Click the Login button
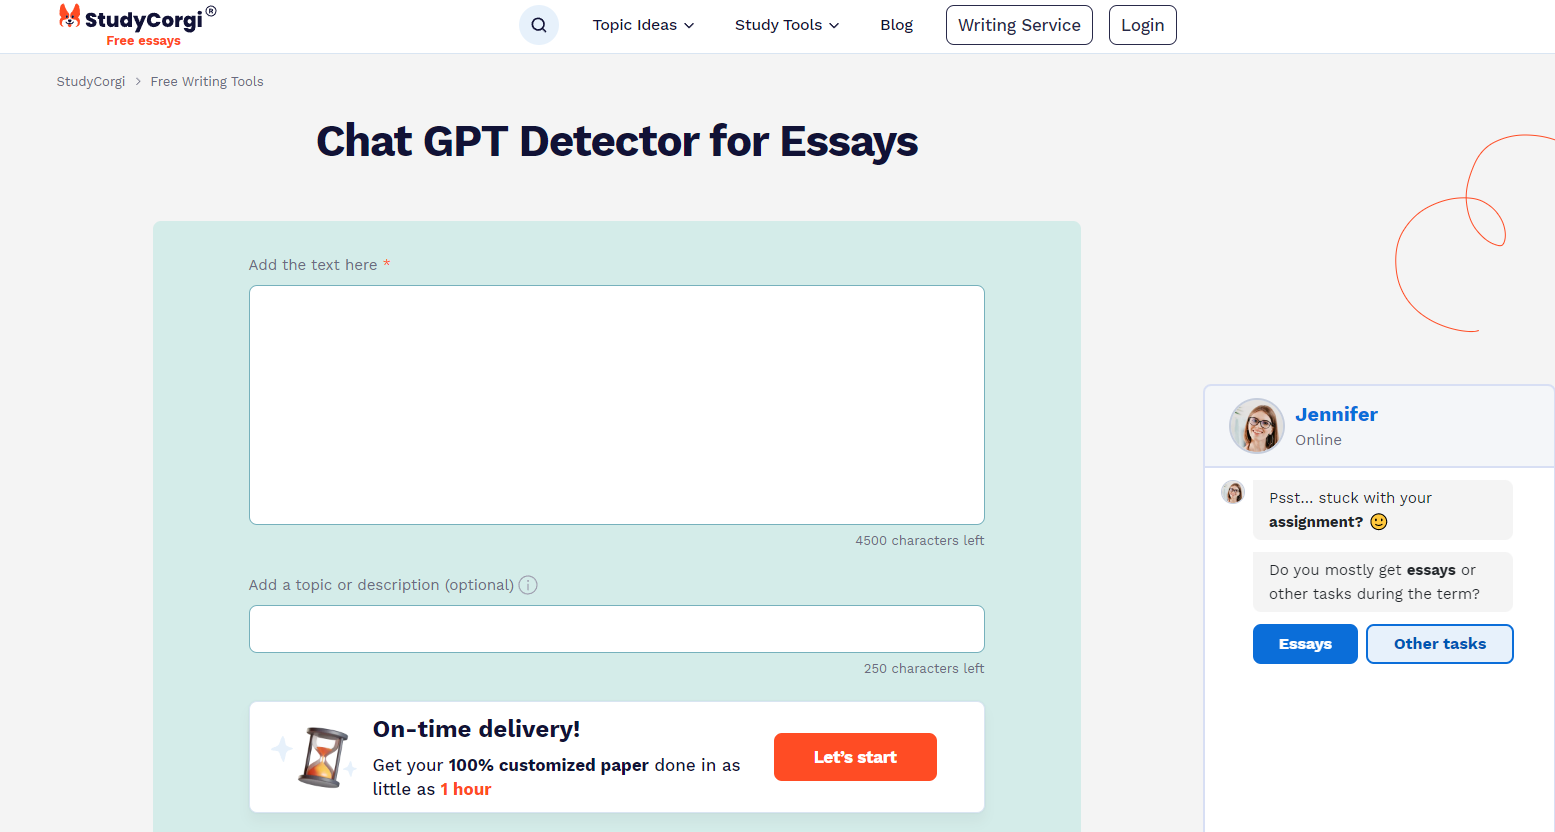The height and width of the screenshot is (832, 1555). (1142, 25)
